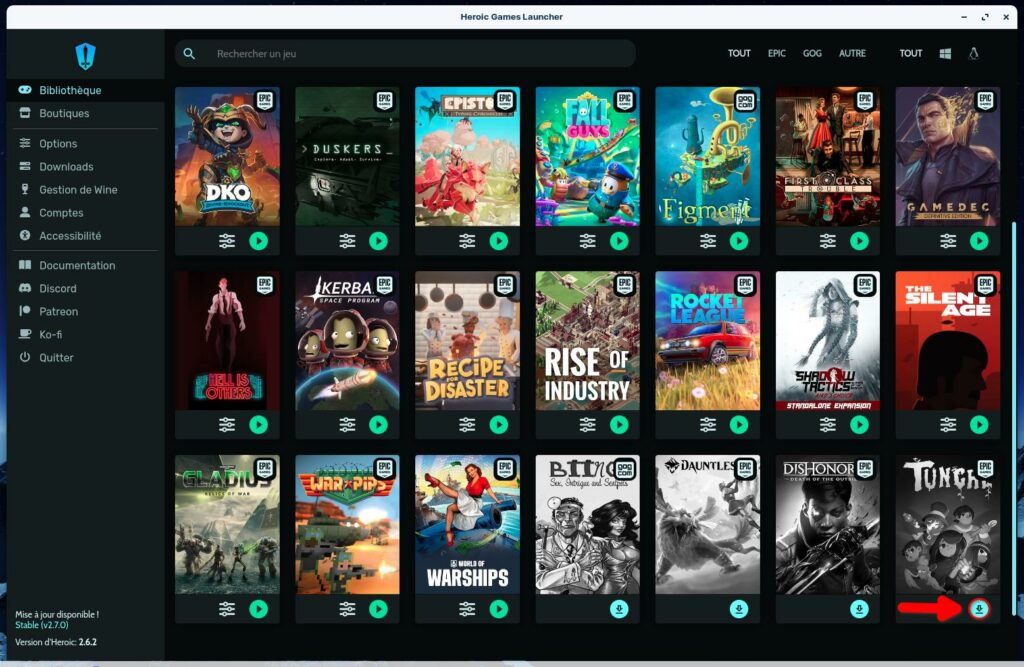This screenshot has width=1024, height=667.
Task: Open the Downloads page in sidebar
Action: 66,167
